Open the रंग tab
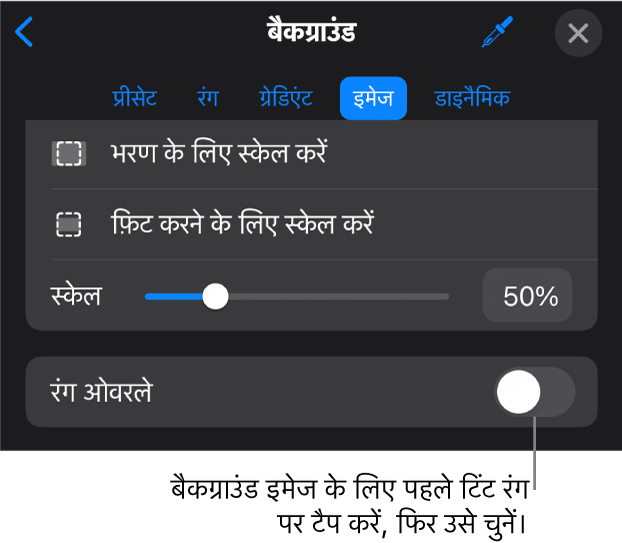This screenshot has width=622, height=543. click(208, 98)
